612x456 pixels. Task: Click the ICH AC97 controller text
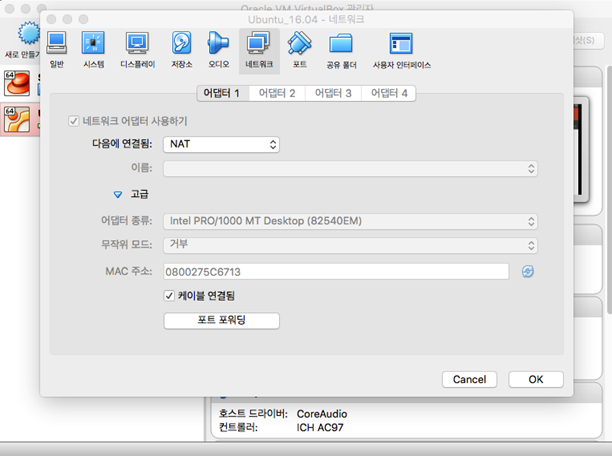click(x=320, y=428)
